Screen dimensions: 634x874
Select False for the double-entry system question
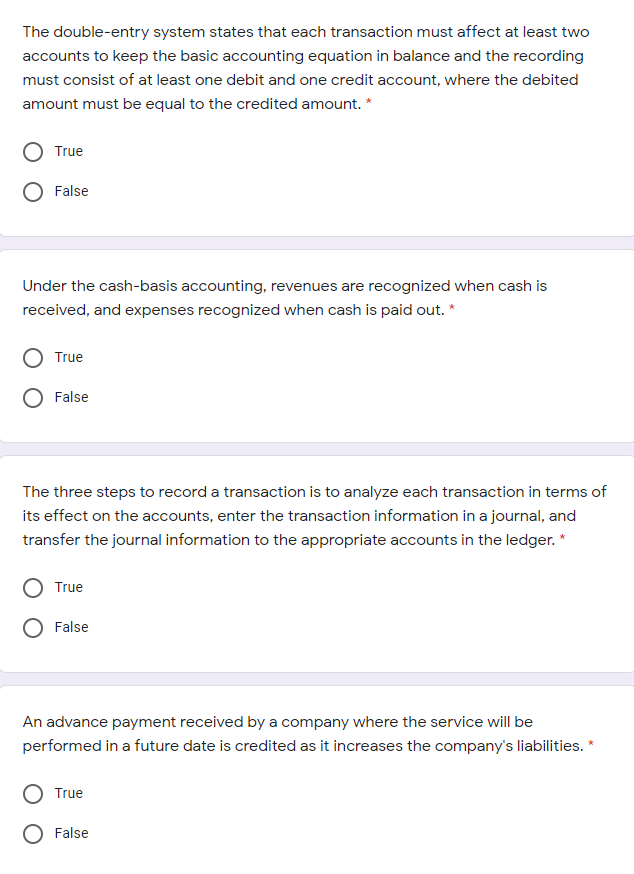pyautogui.click(x=33, y=191)
